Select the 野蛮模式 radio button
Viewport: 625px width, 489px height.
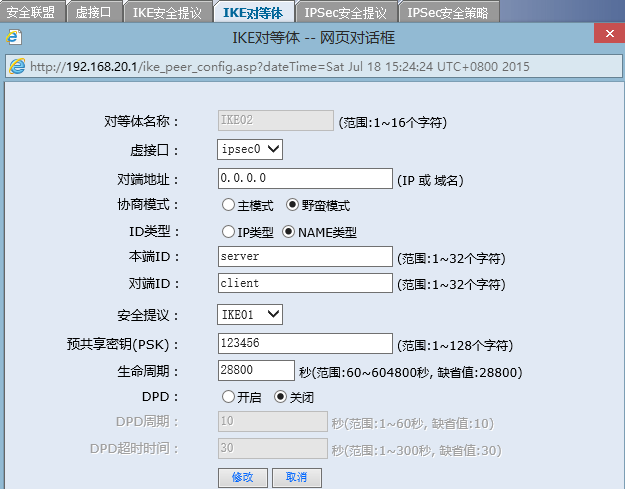[x=293, y=205]
